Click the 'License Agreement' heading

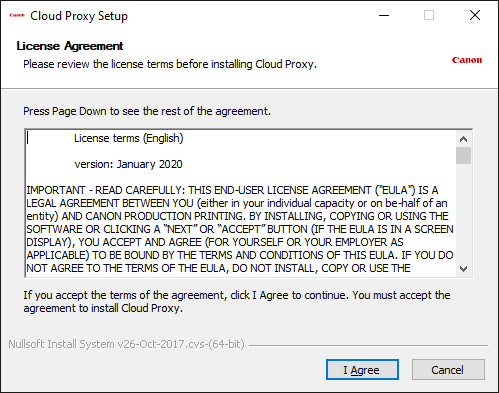pyautogui.click(x=70, y=46)
